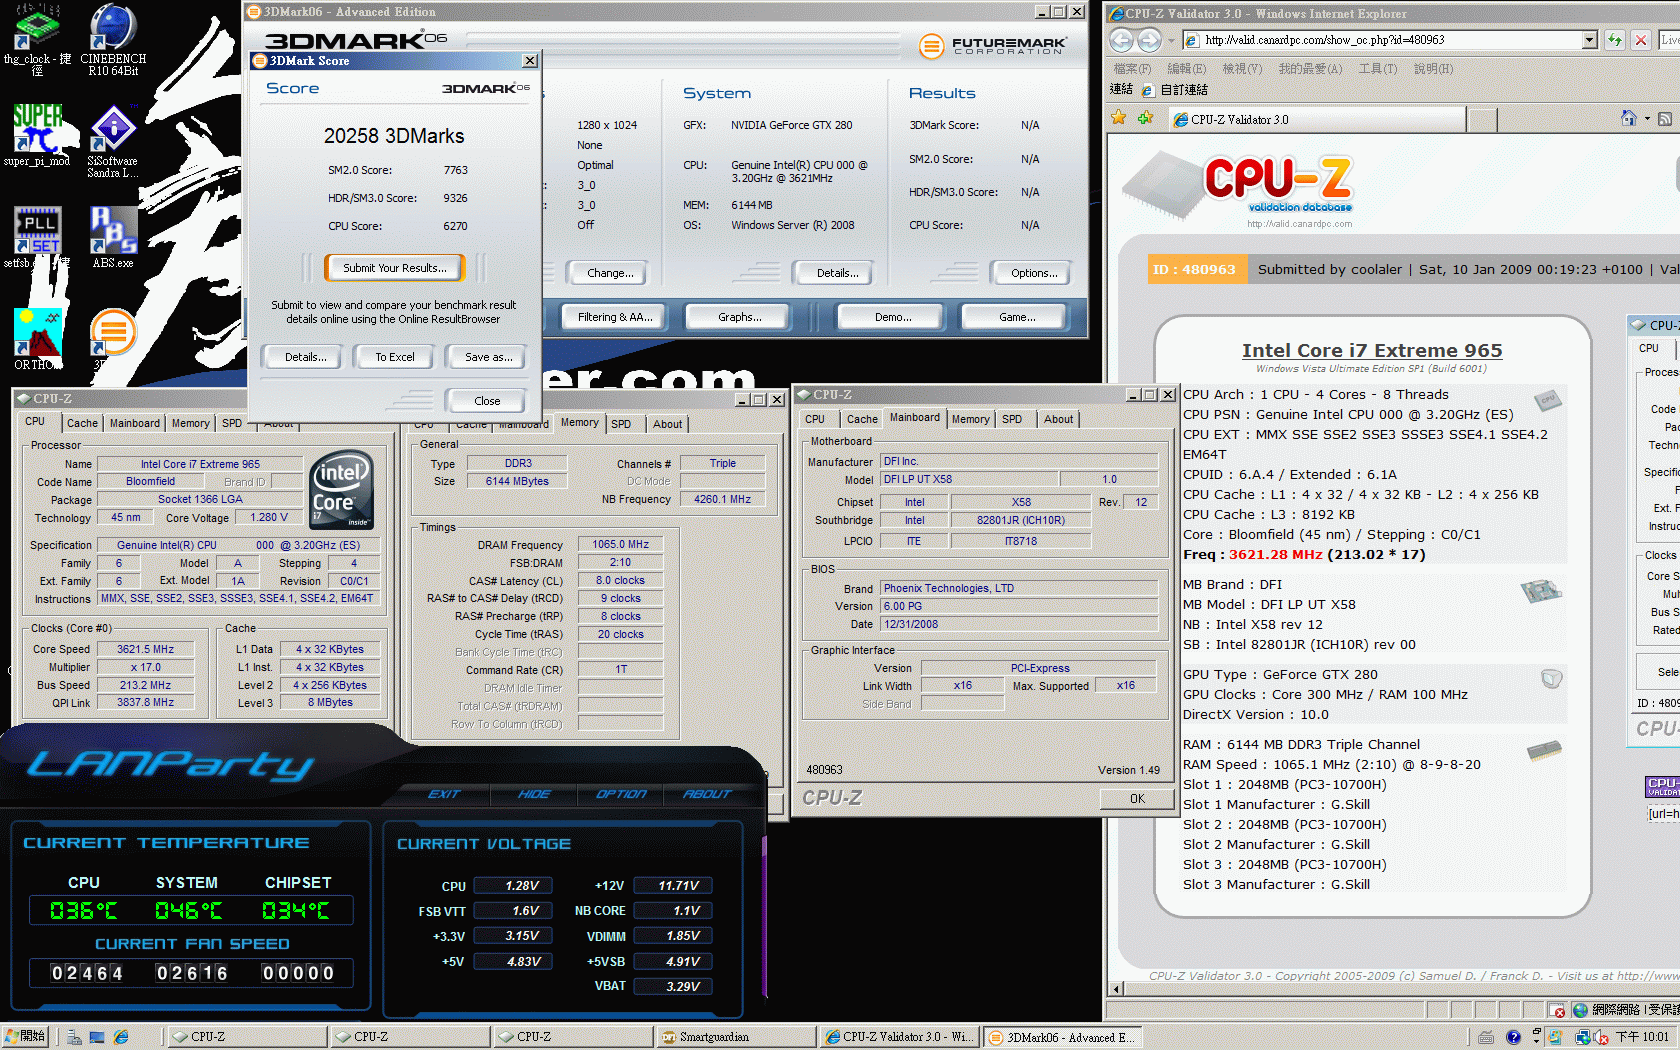Viewport: 1680px width, 1050px height.
Task: Click EXIT in LANParty Smartguardian
Action: 444,794
